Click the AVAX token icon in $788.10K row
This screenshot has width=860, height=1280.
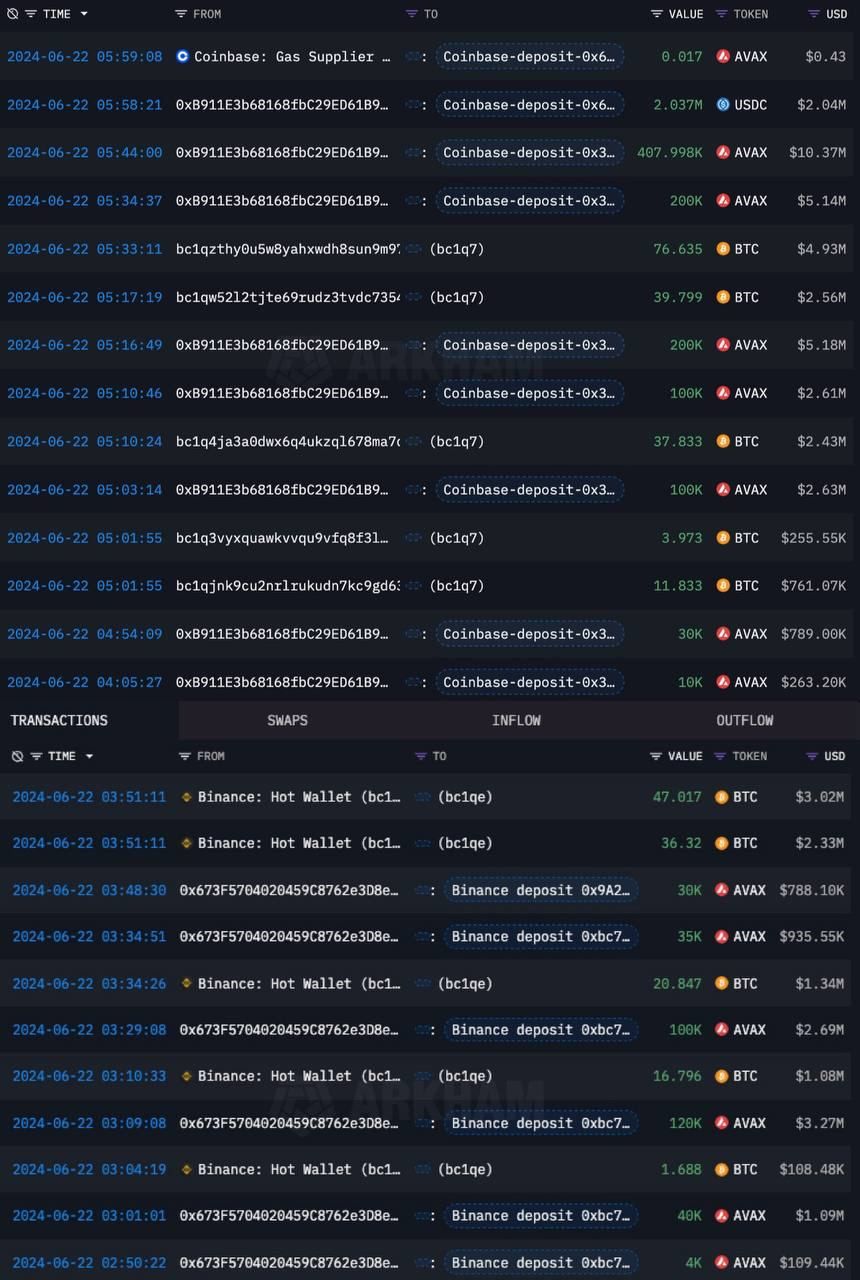pos(722,890)
